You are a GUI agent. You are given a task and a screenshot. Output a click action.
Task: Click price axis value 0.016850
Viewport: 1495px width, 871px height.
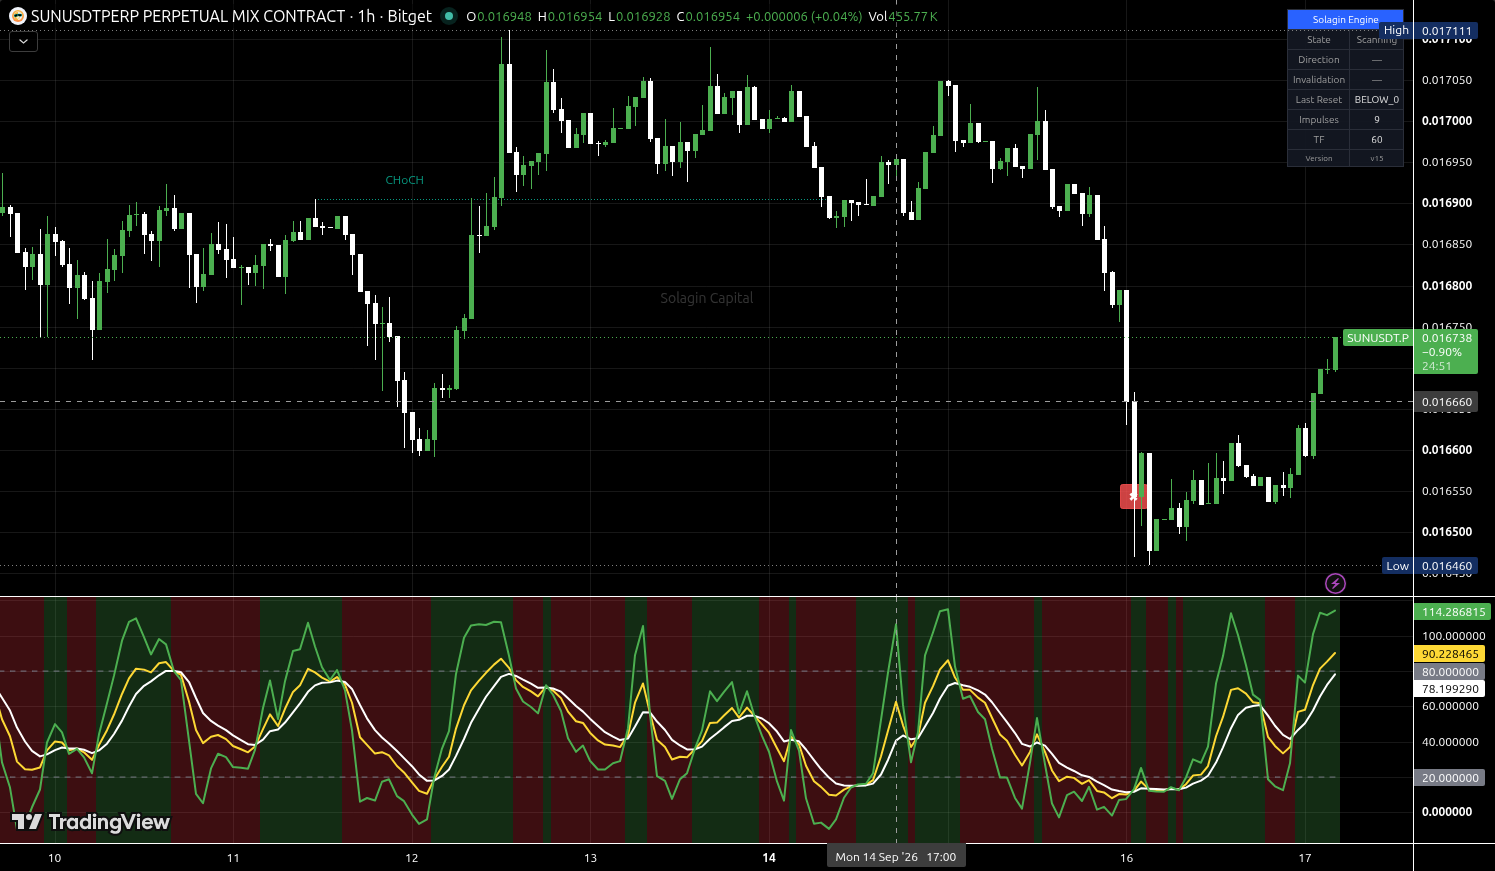[1447, 244]
